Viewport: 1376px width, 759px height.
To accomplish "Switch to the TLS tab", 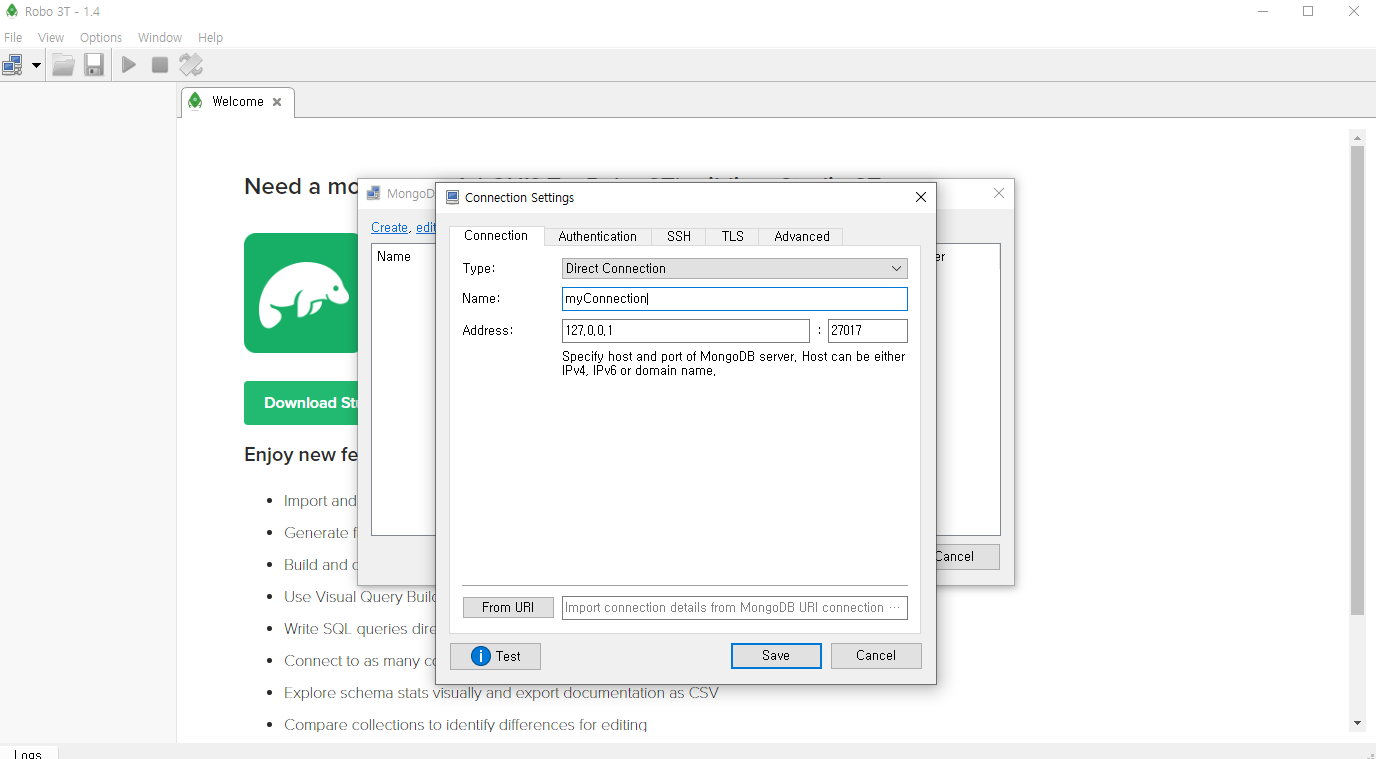I will coord(733,236).
